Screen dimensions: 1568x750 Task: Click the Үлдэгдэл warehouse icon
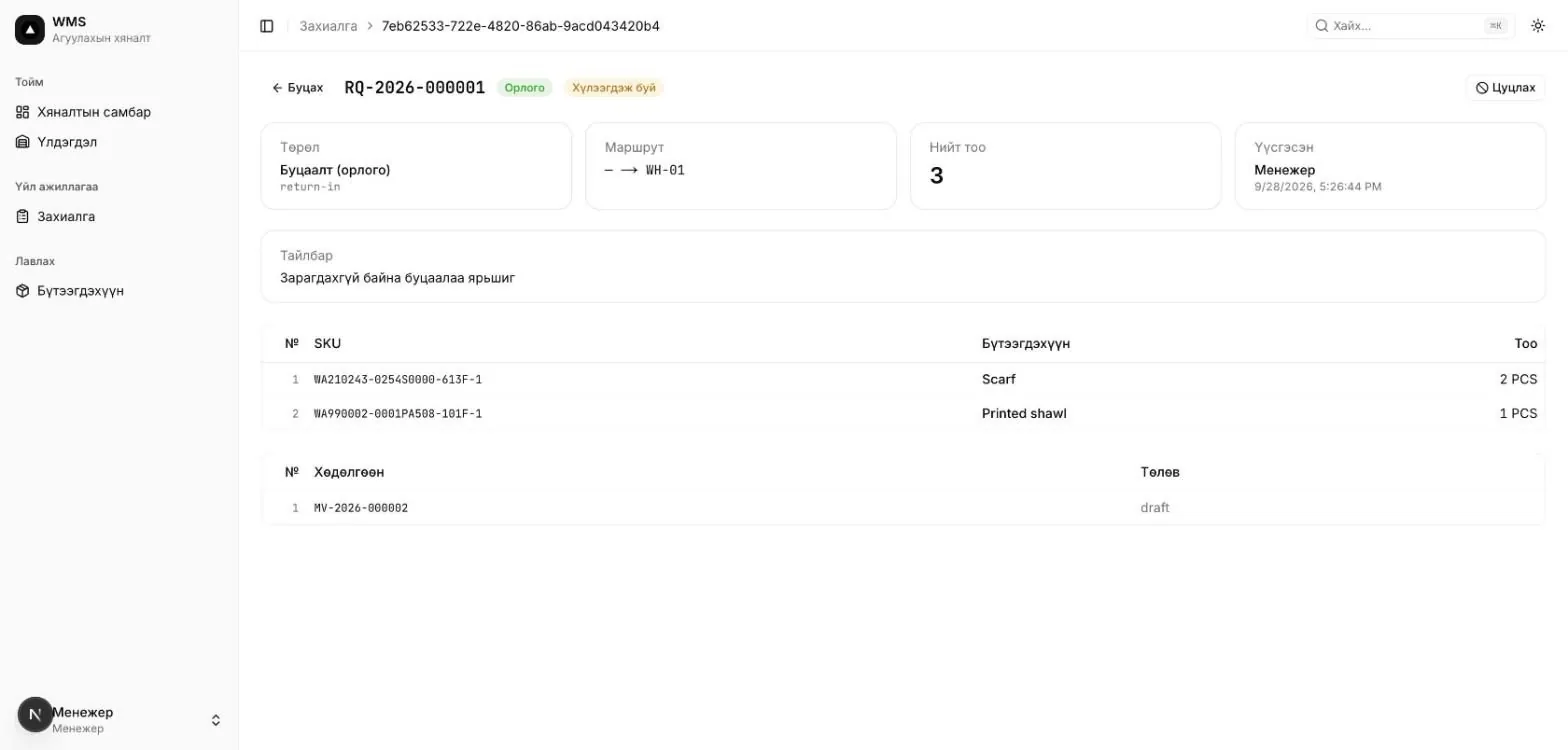pyautogui.click(x=23, y=142)
